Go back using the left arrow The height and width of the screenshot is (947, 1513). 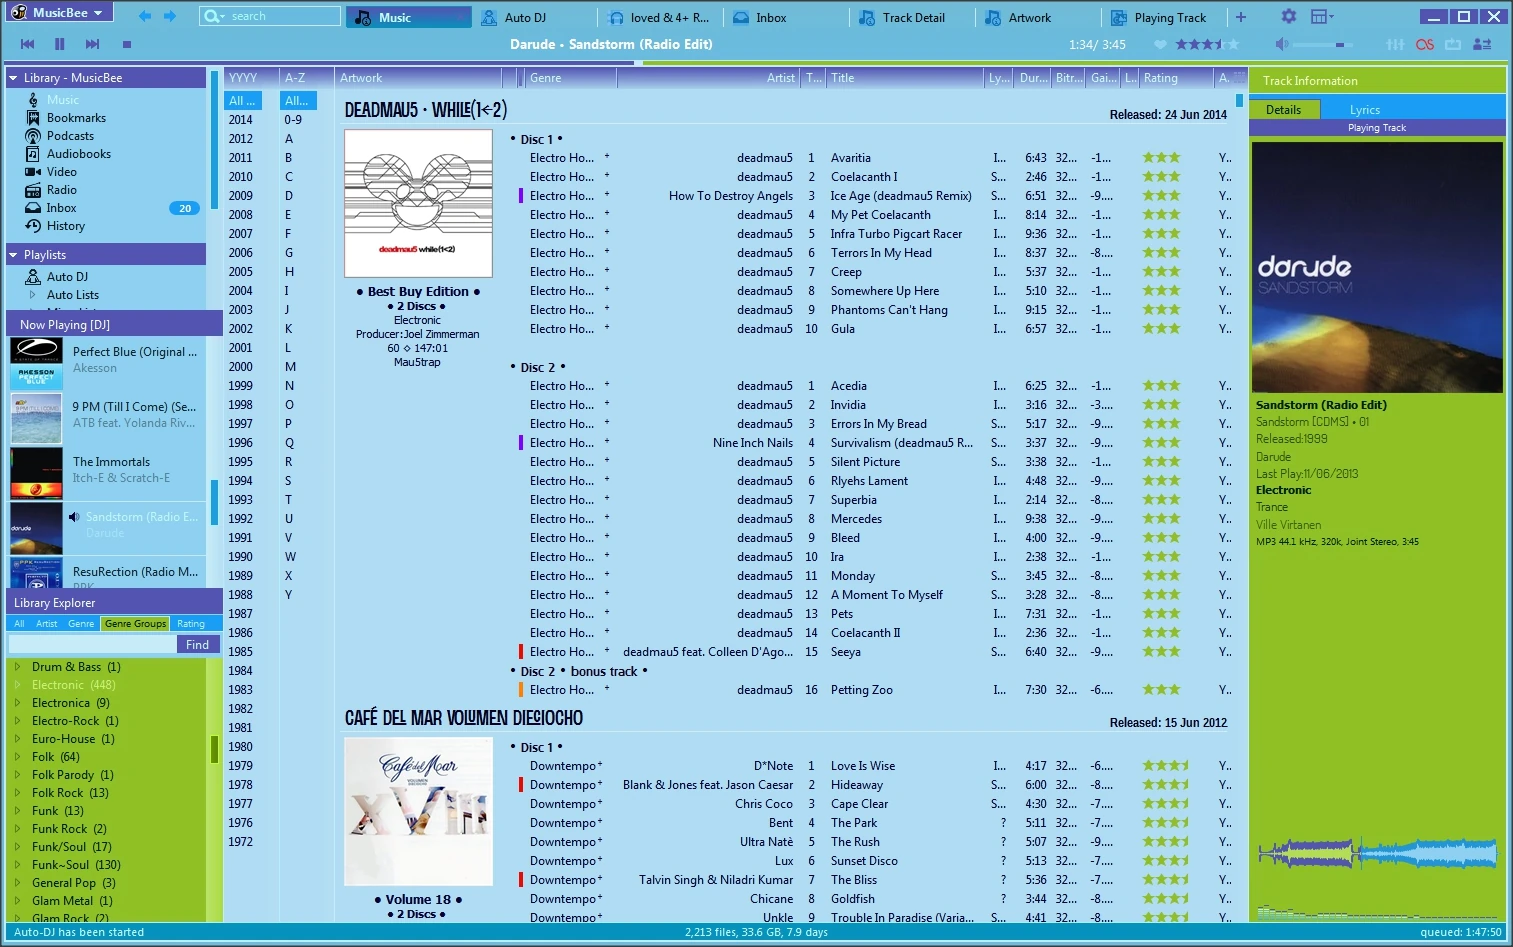(145, 16)
